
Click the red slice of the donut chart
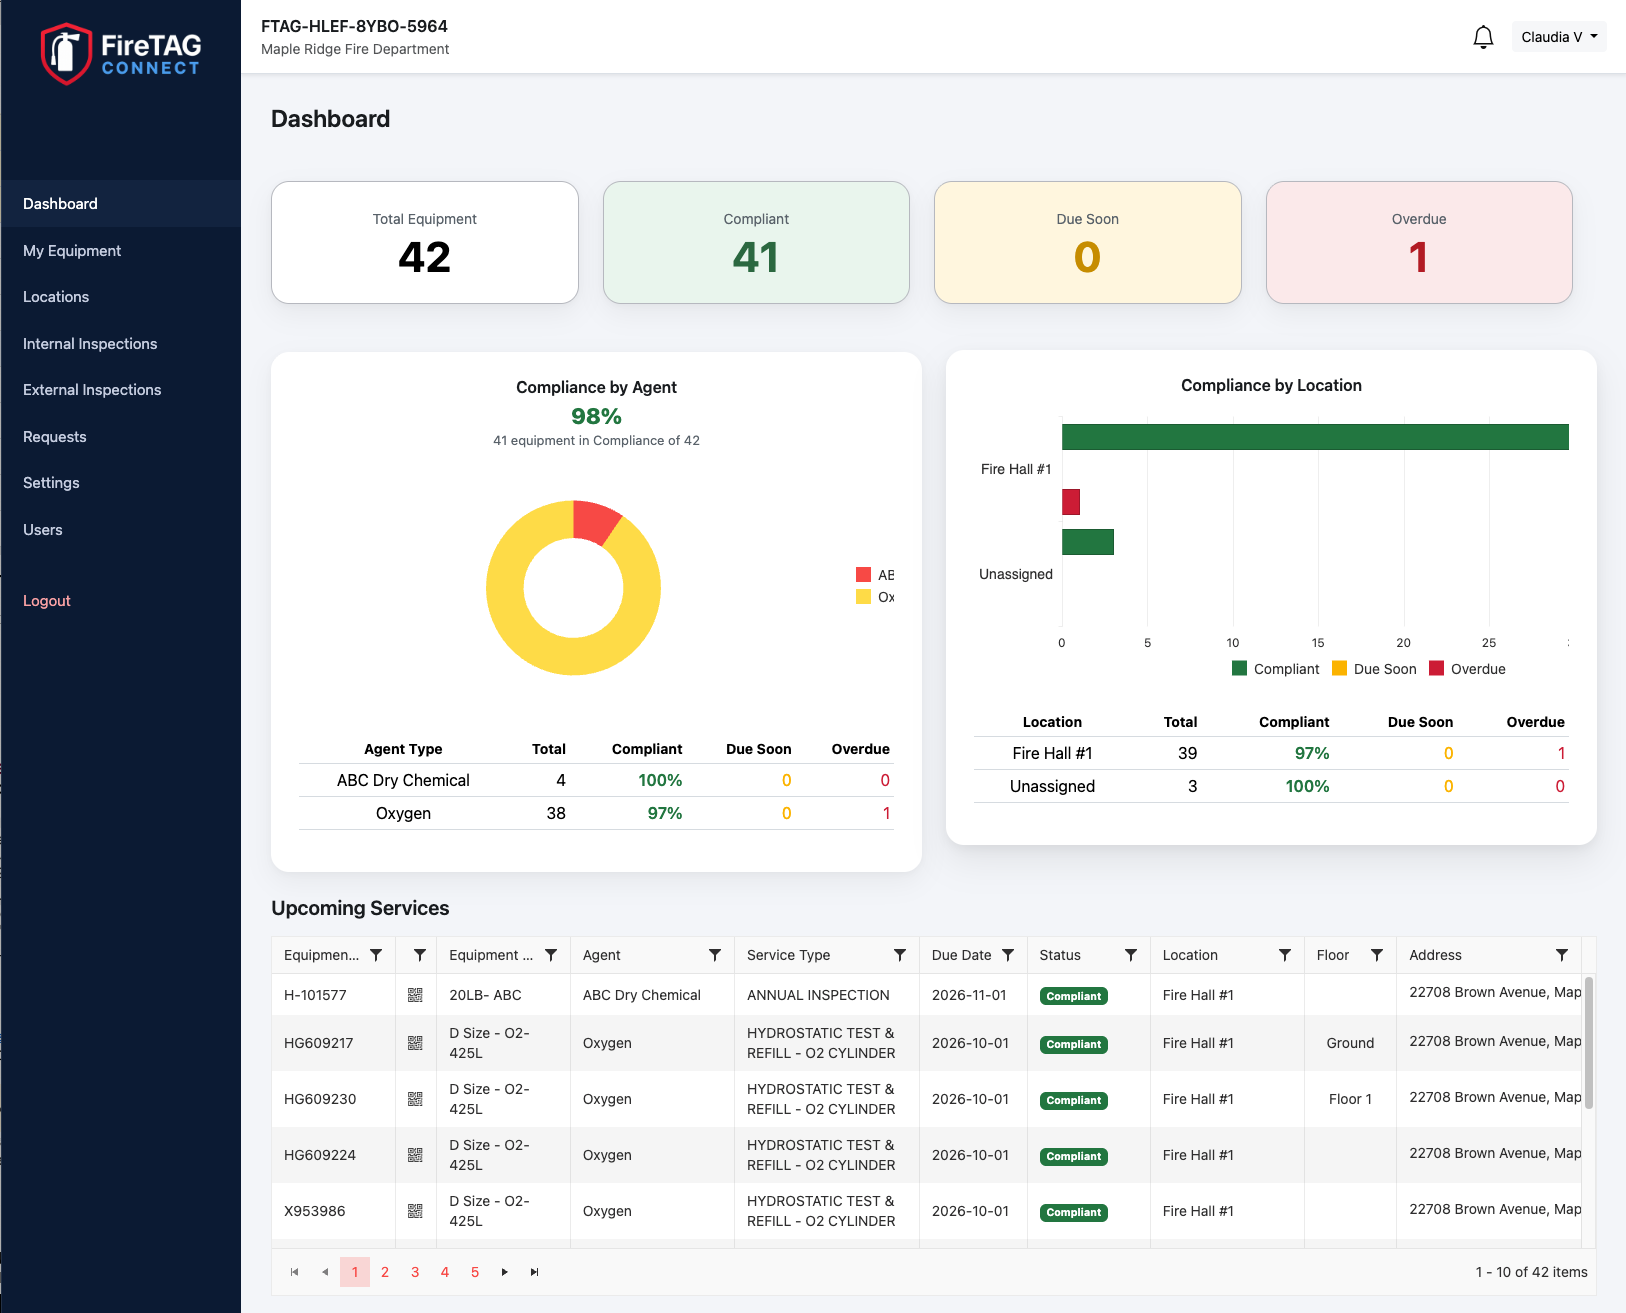click(x=594, y=520)
